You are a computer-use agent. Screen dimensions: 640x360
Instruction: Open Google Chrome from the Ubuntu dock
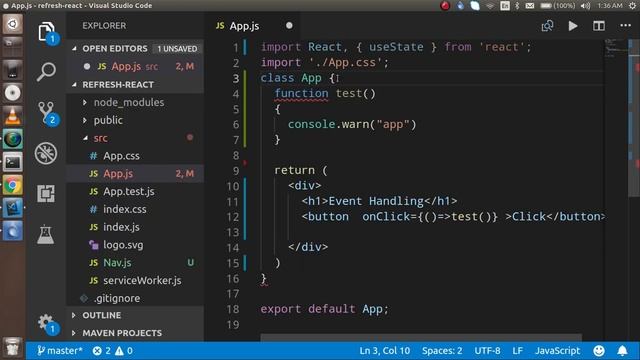click(13, 186)
